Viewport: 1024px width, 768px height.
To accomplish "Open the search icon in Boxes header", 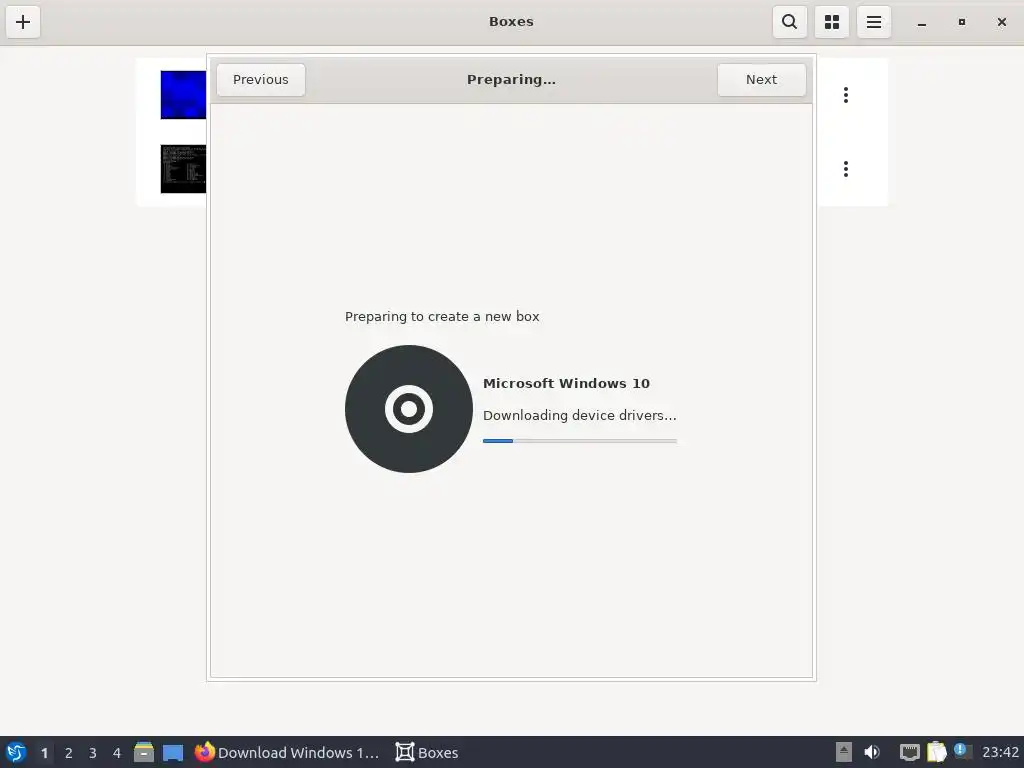I will tap(790, 22).
